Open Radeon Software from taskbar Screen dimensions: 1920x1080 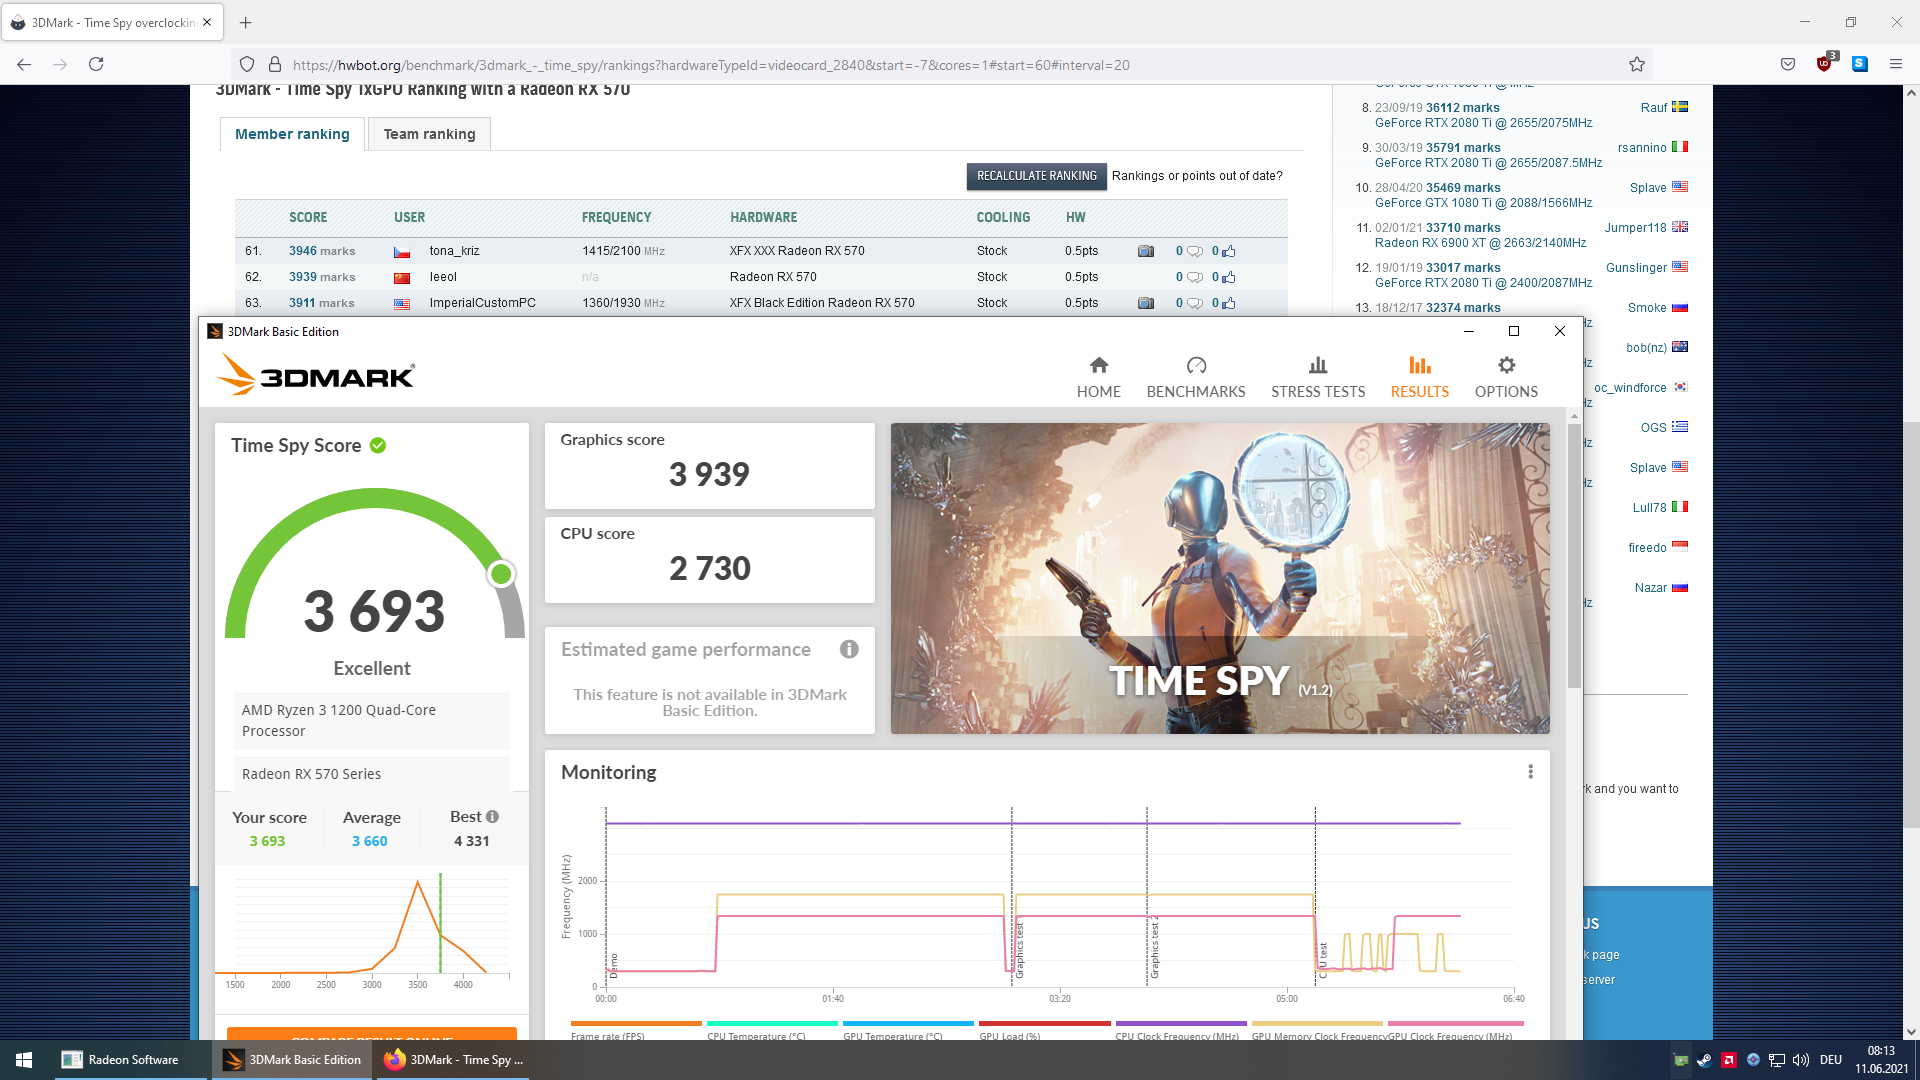120,1060
